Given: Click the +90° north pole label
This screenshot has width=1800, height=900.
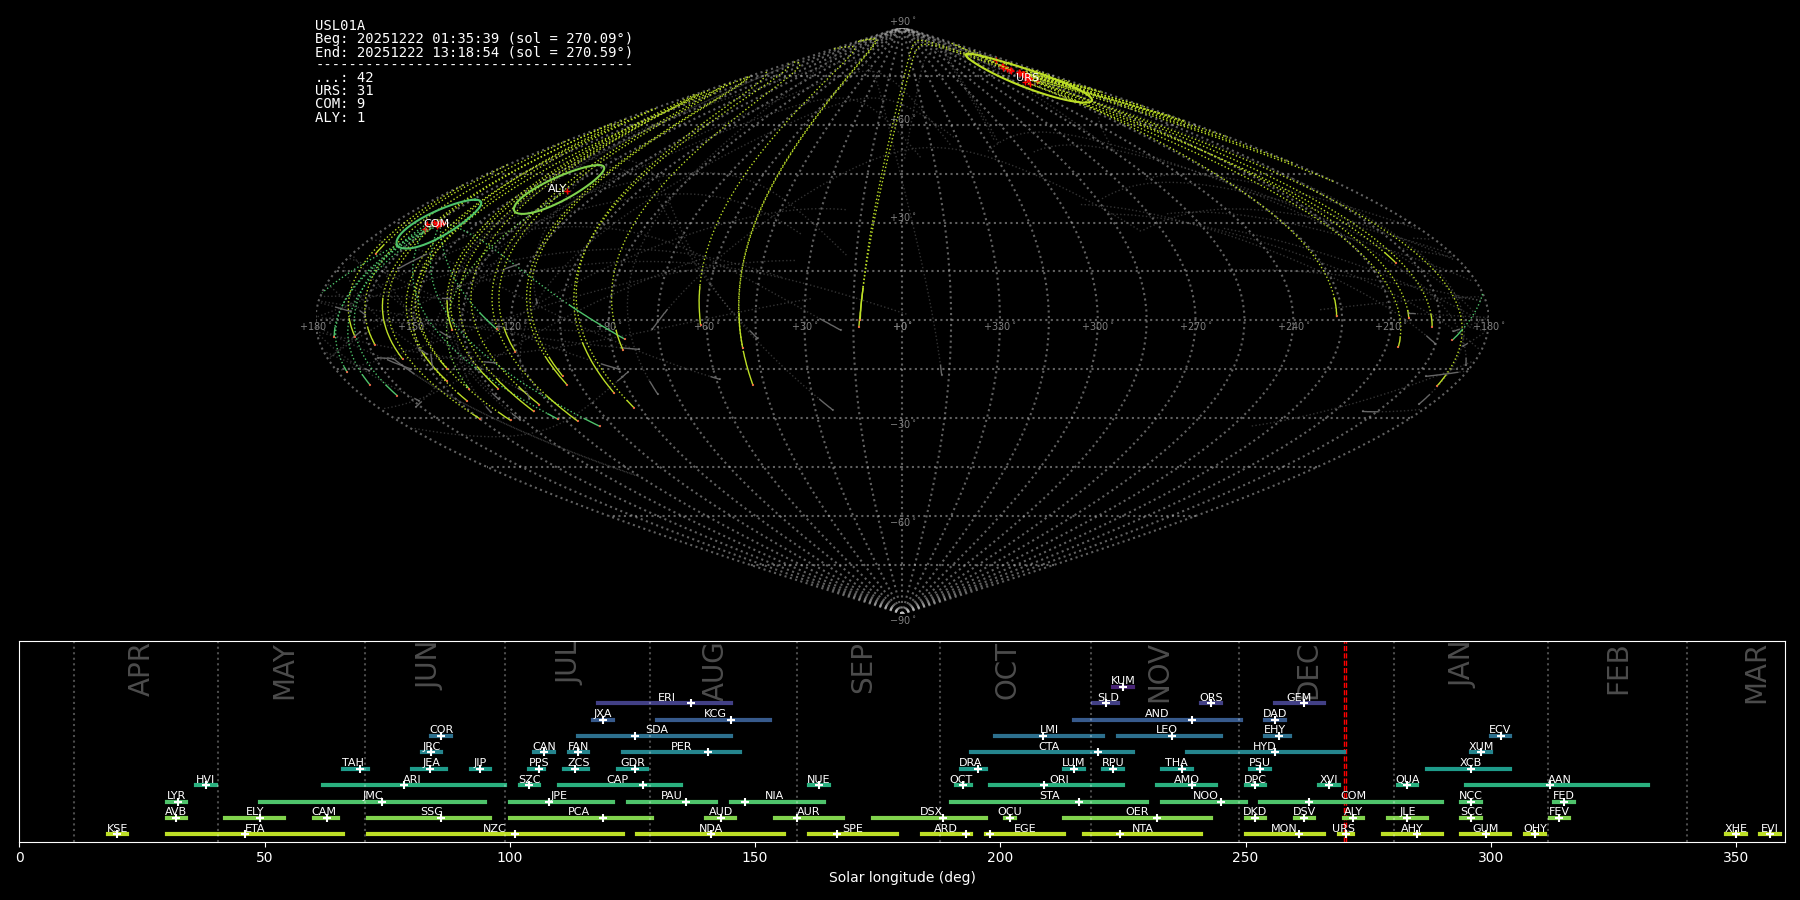Looking at the screenshot, I should (901, 22).
